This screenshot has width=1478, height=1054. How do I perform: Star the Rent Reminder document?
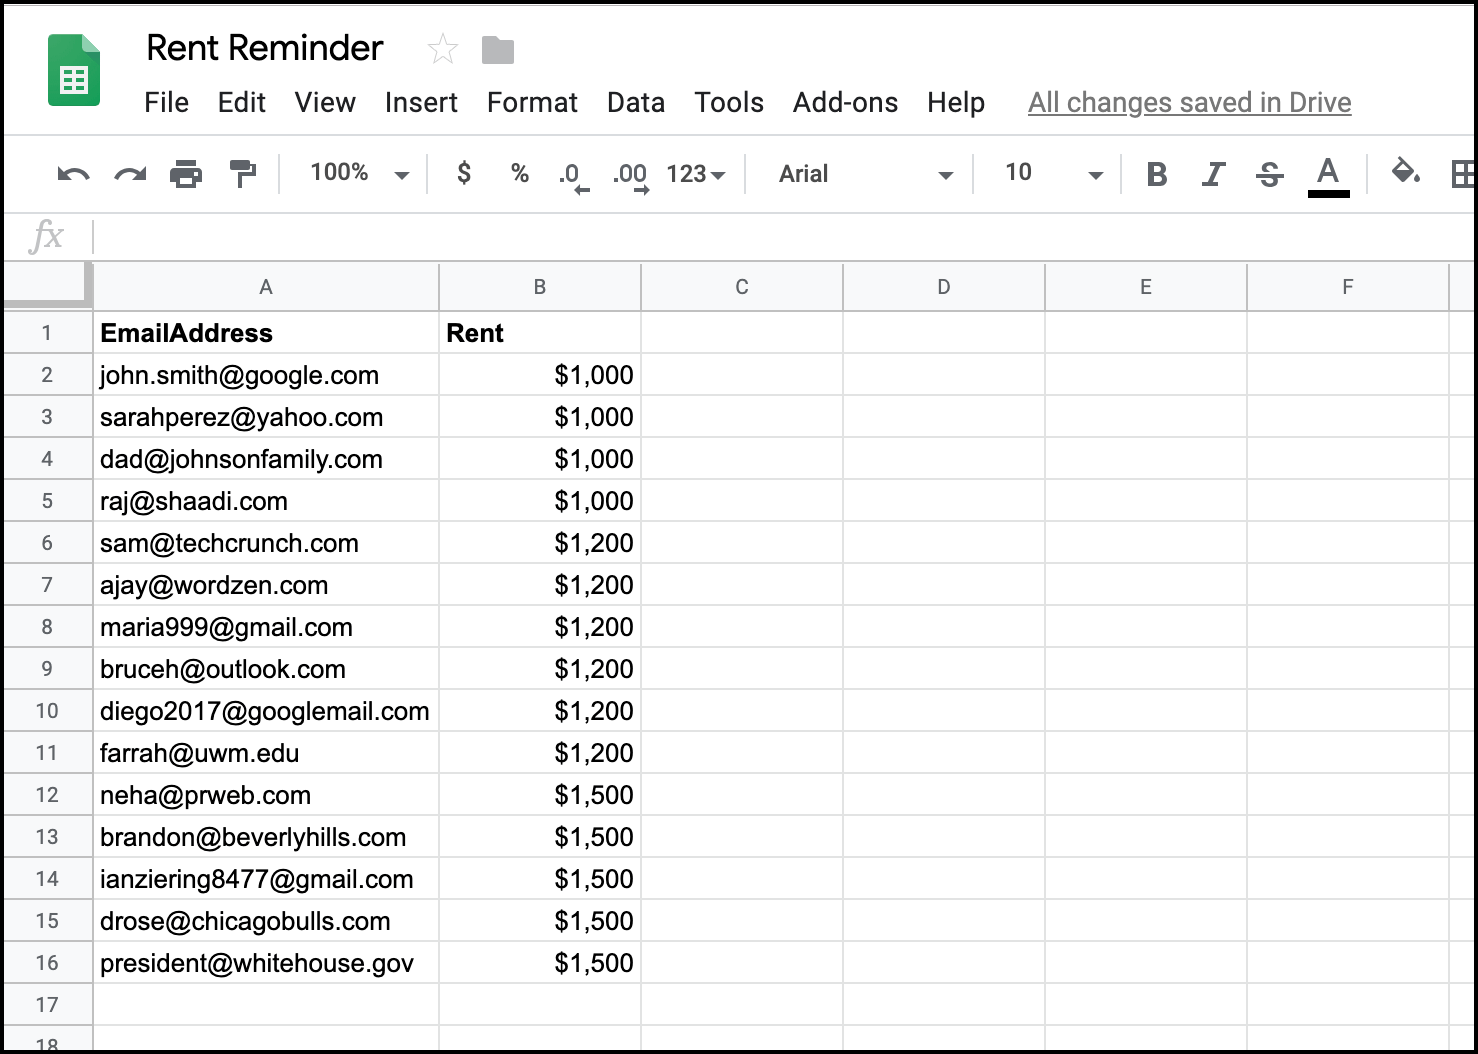point(442,49)
